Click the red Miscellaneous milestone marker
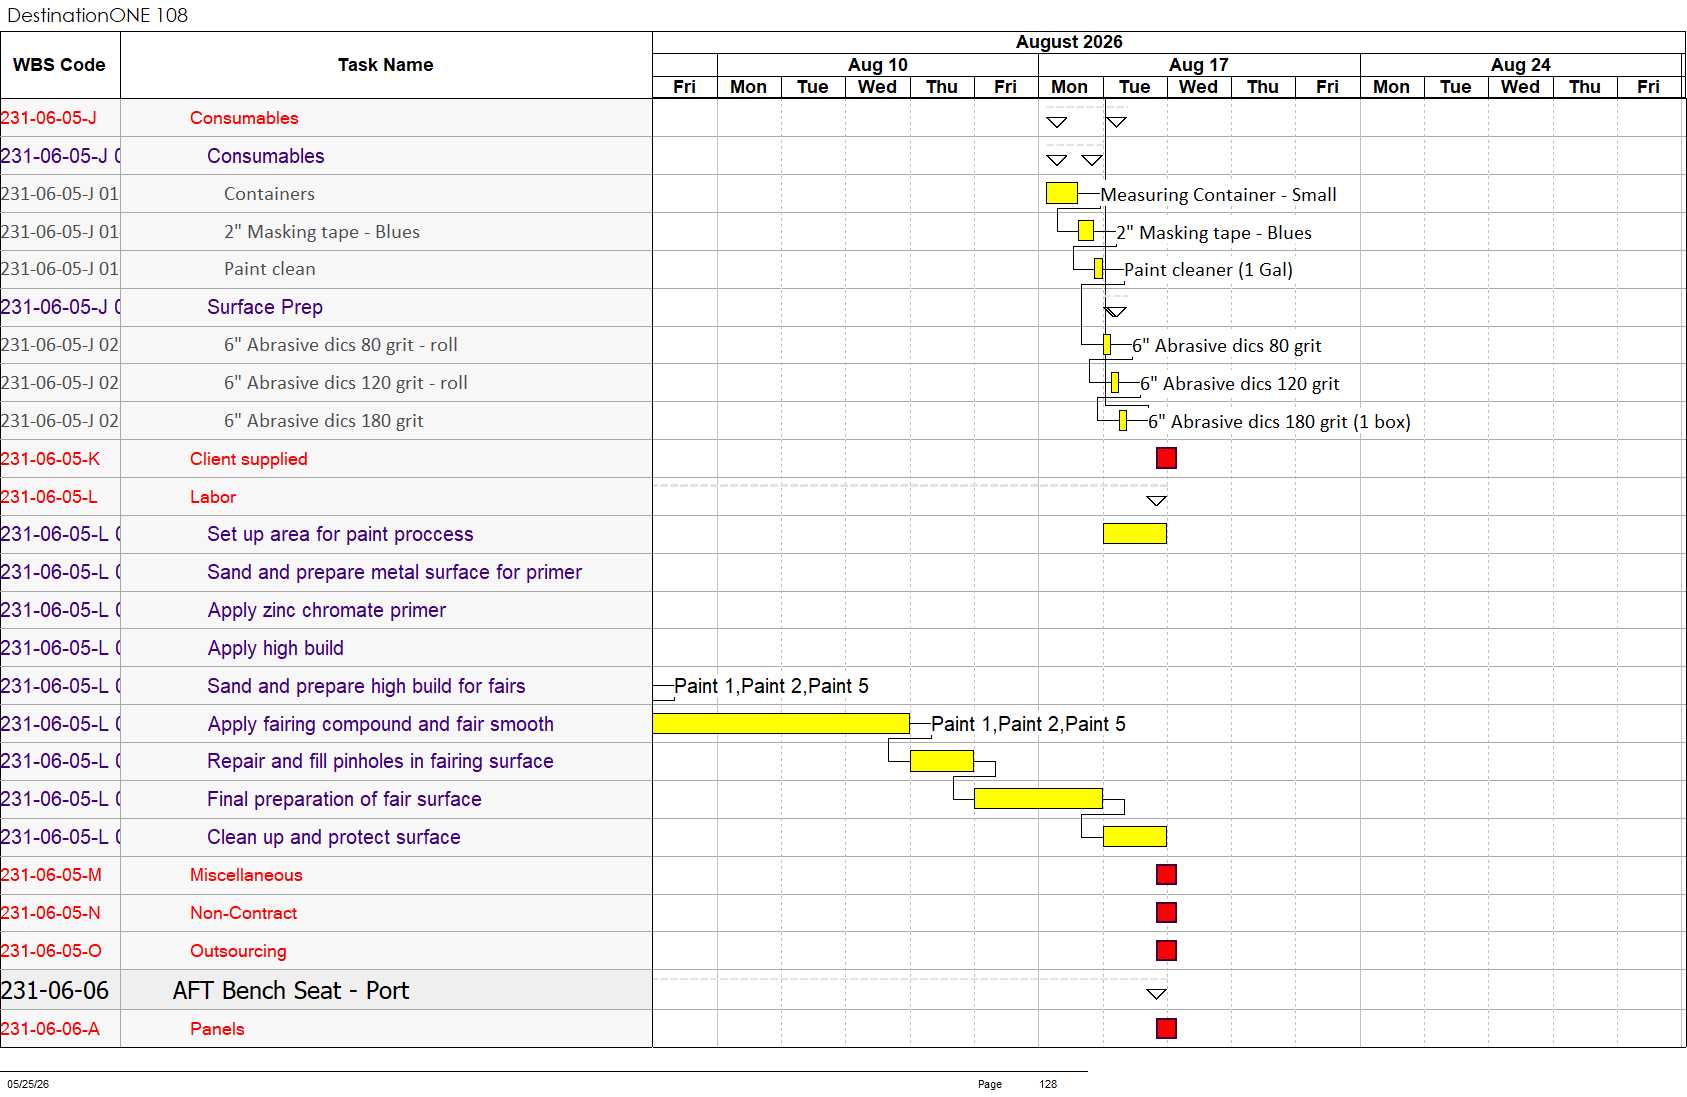This screenshot has width=1687, height=1097. coord(1166,875)
